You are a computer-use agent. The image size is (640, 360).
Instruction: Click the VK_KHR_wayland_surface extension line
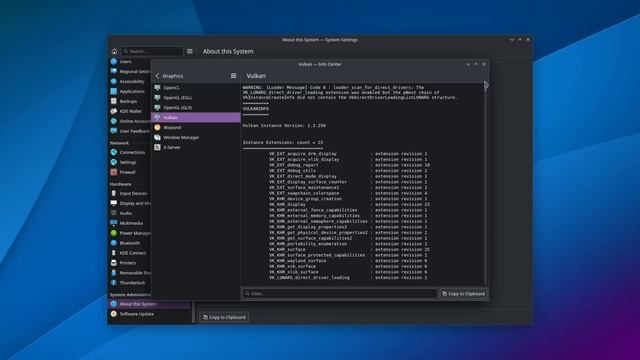(348, 260)
